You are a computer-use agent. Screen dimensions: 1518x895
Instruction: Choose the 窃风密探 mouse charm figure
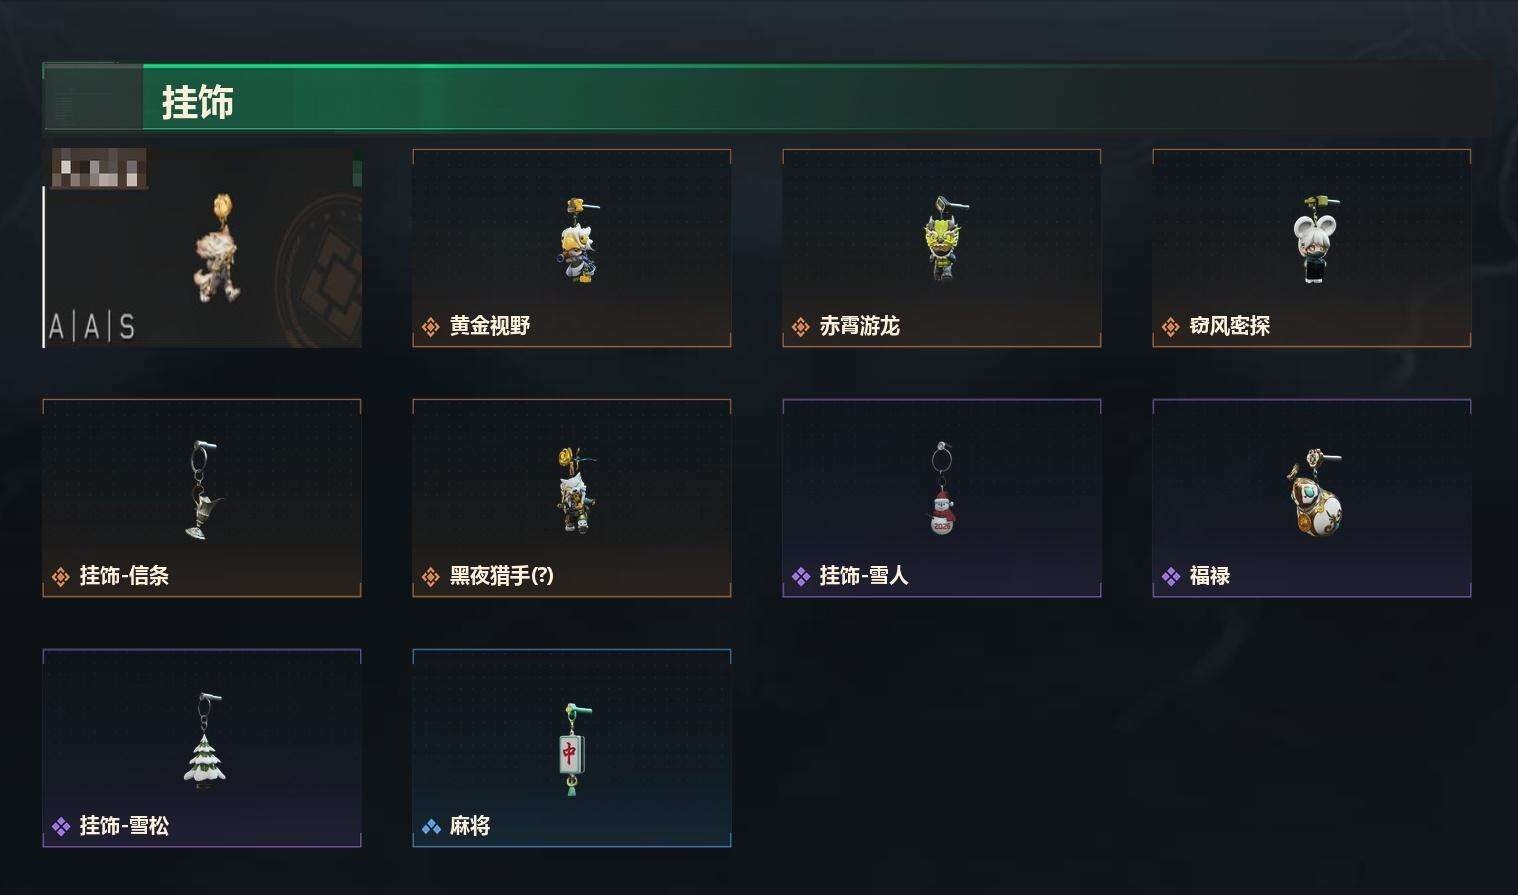(x=1314, y=240)
